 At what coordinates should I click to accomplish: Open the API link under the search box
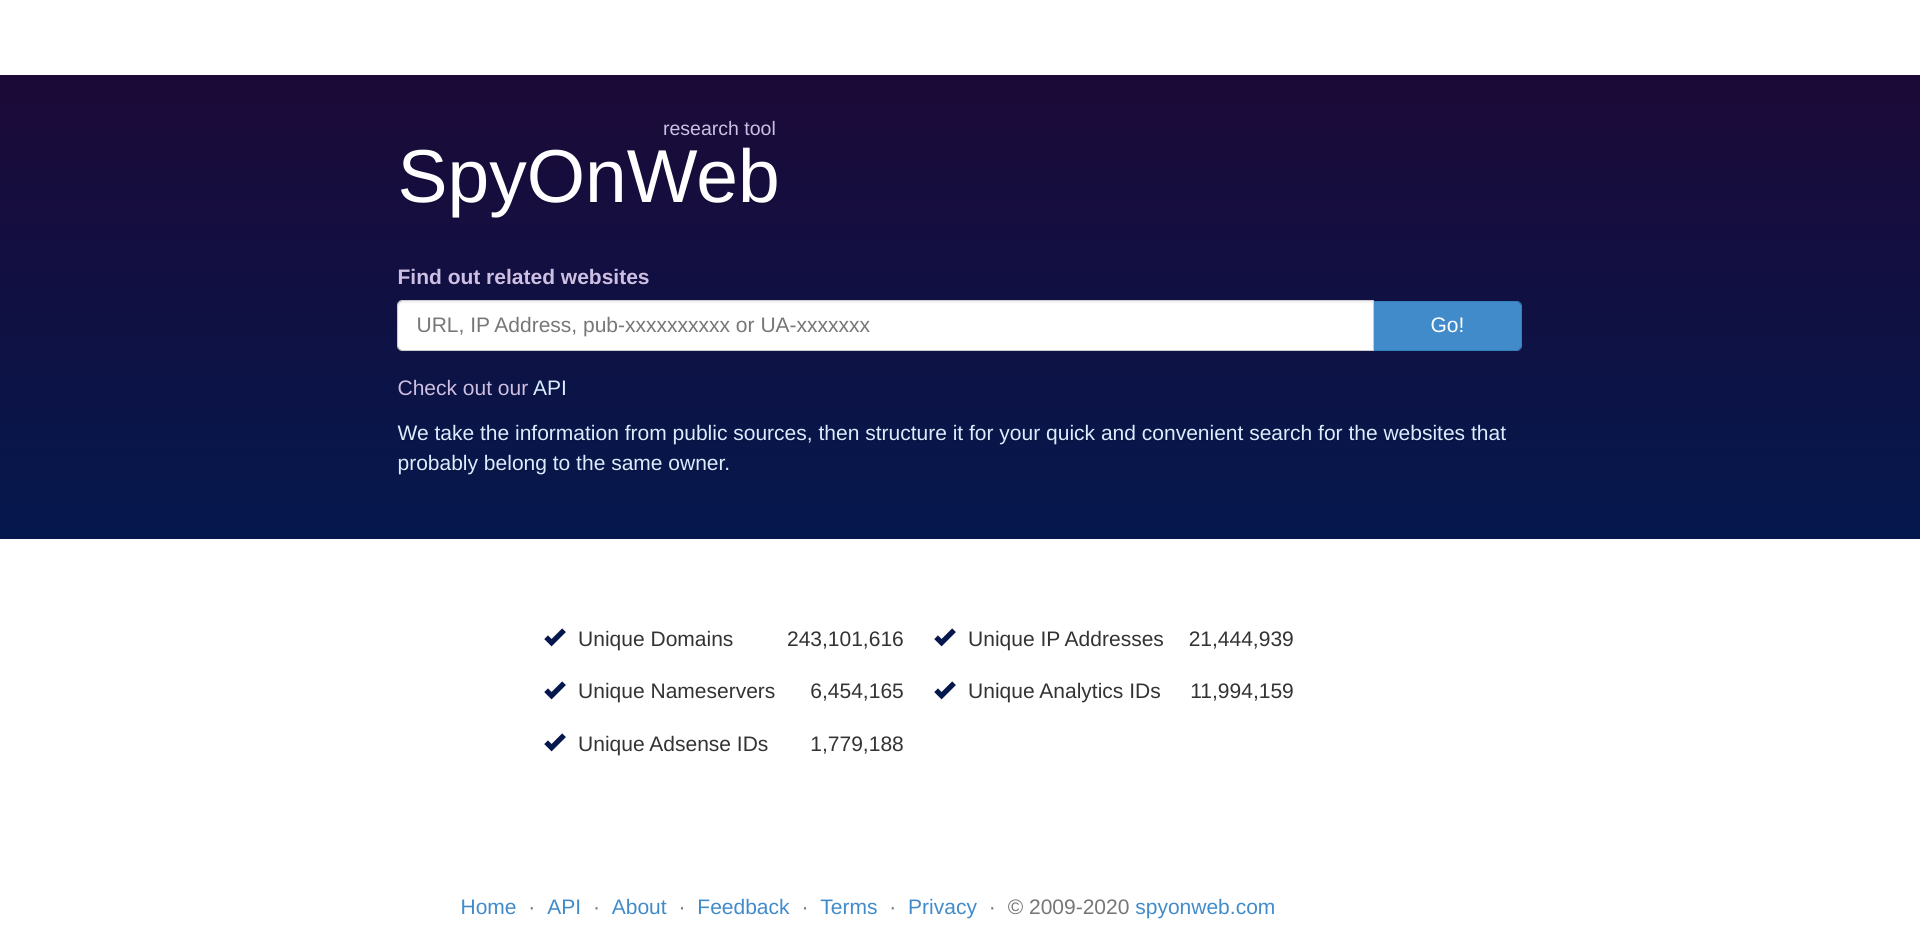pos(549,388)
